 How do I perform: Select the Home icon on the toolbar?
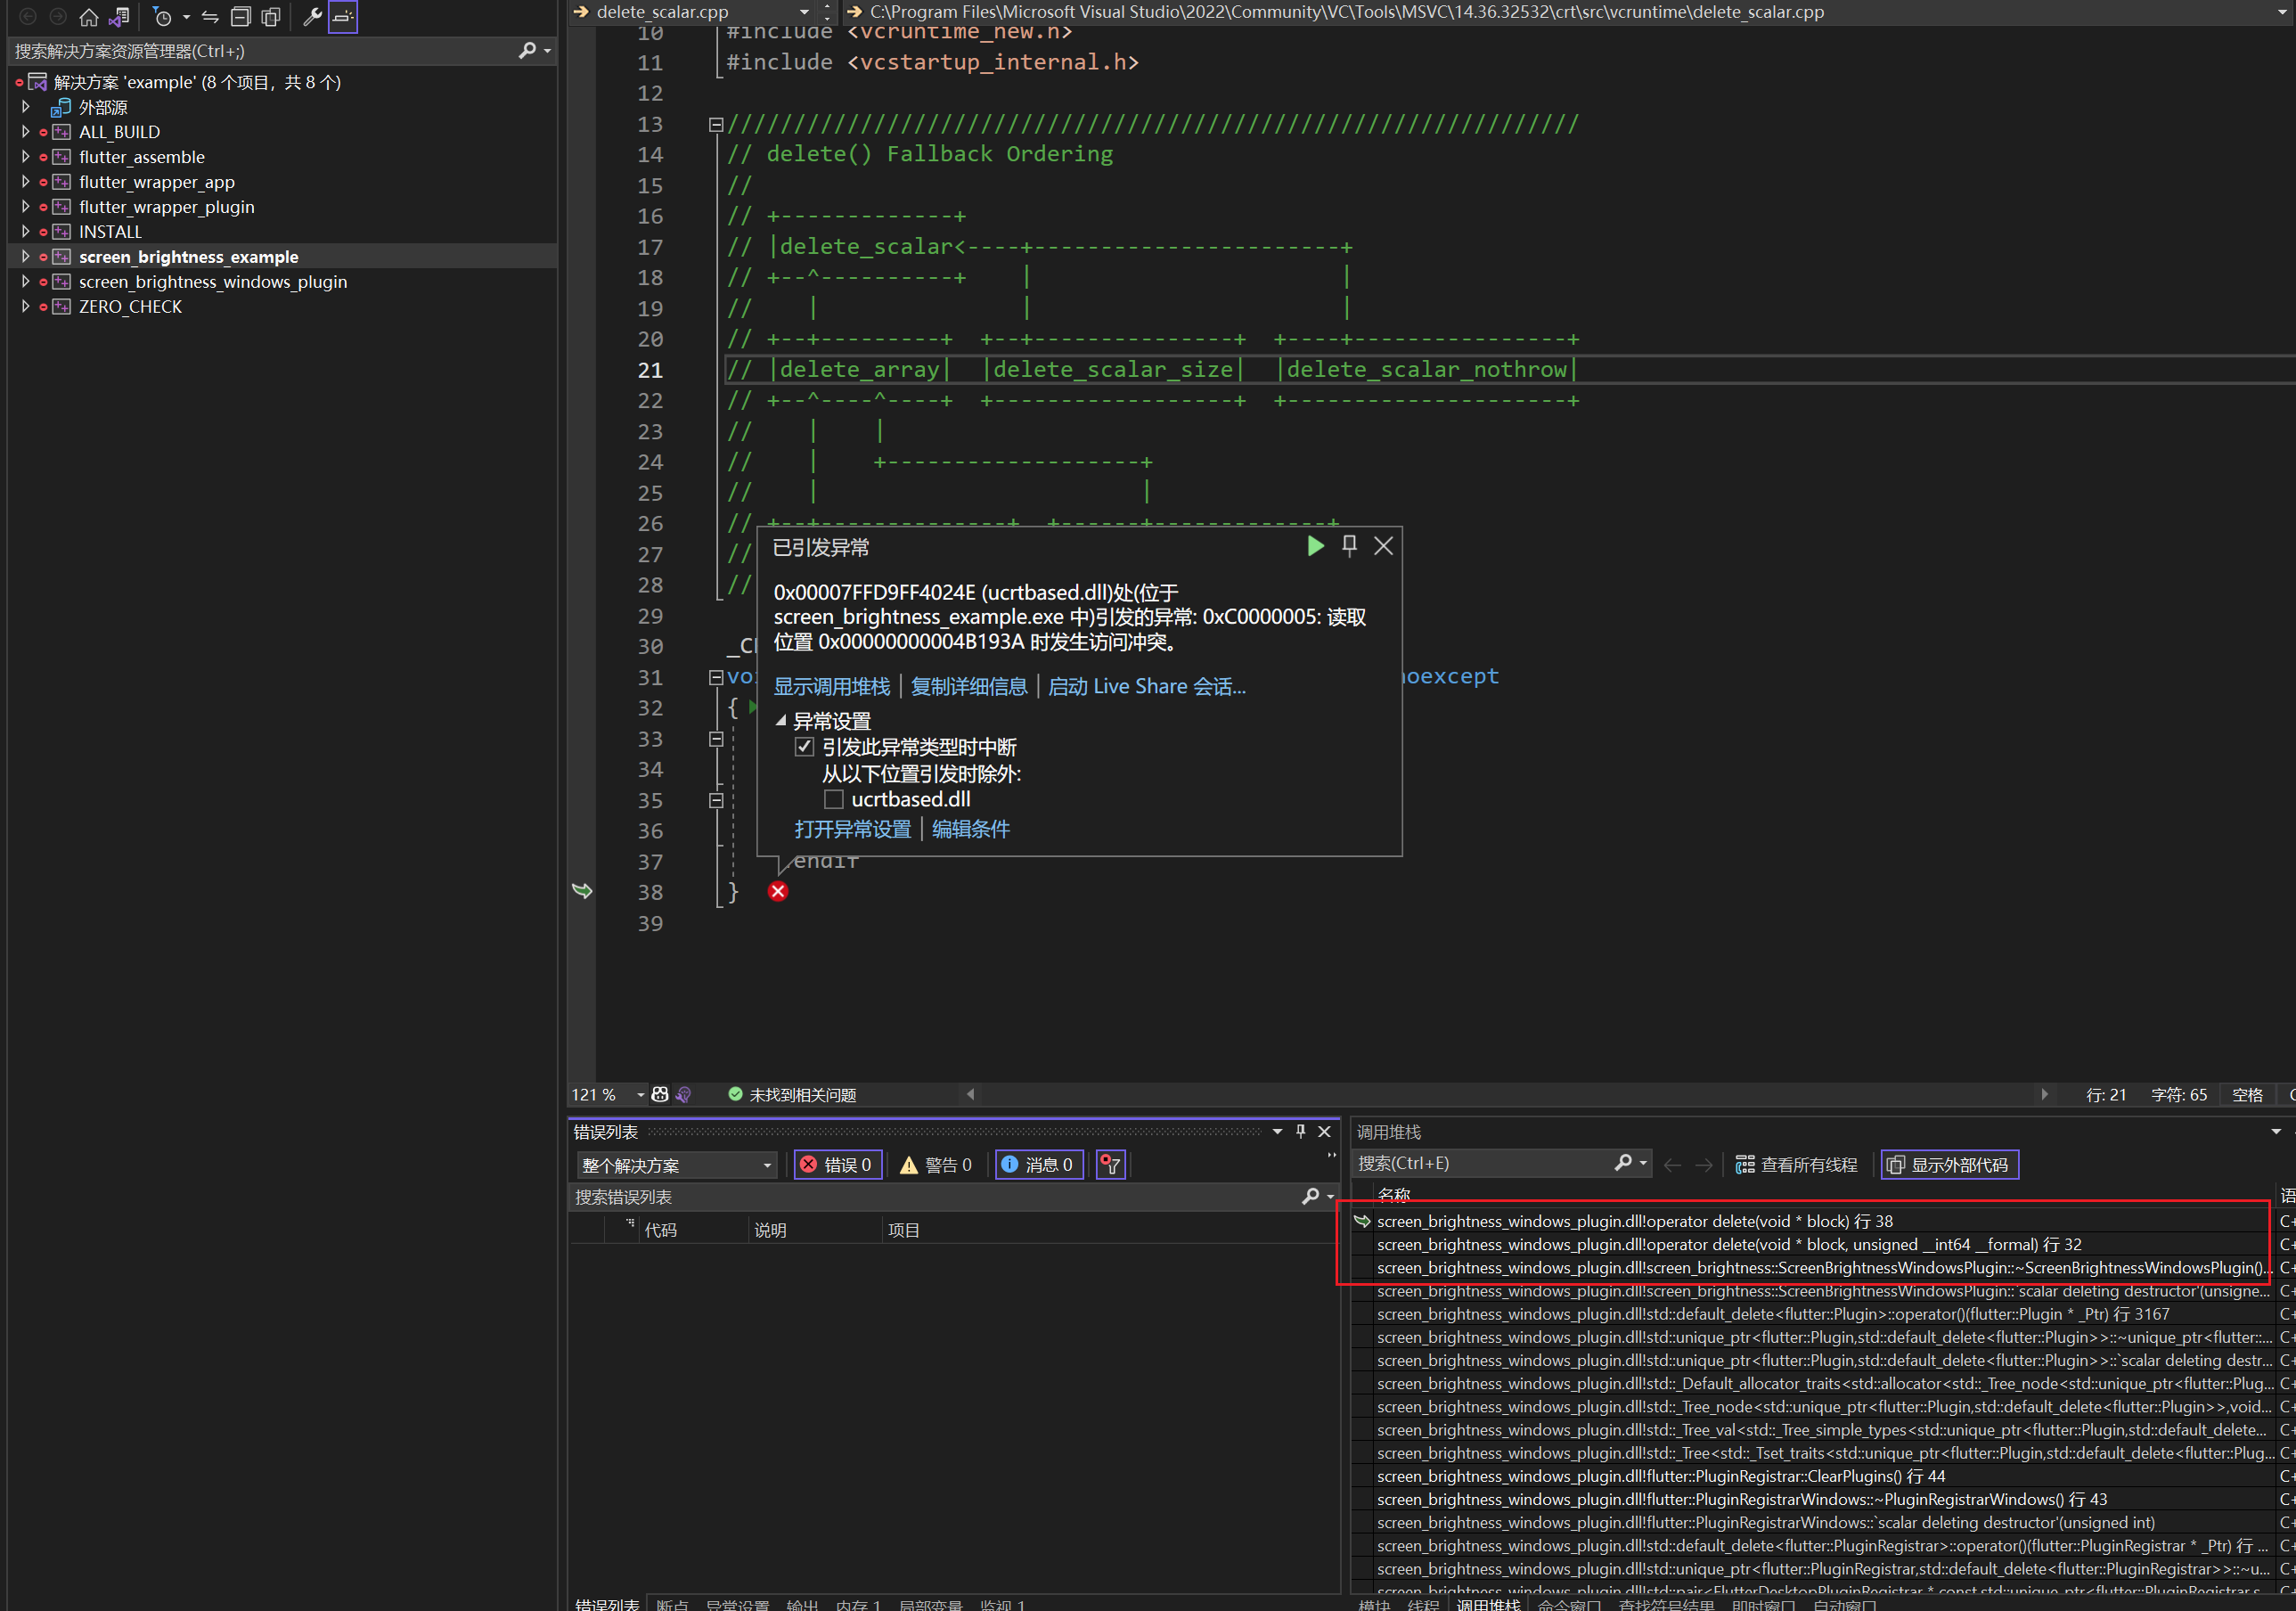(89, 17)
